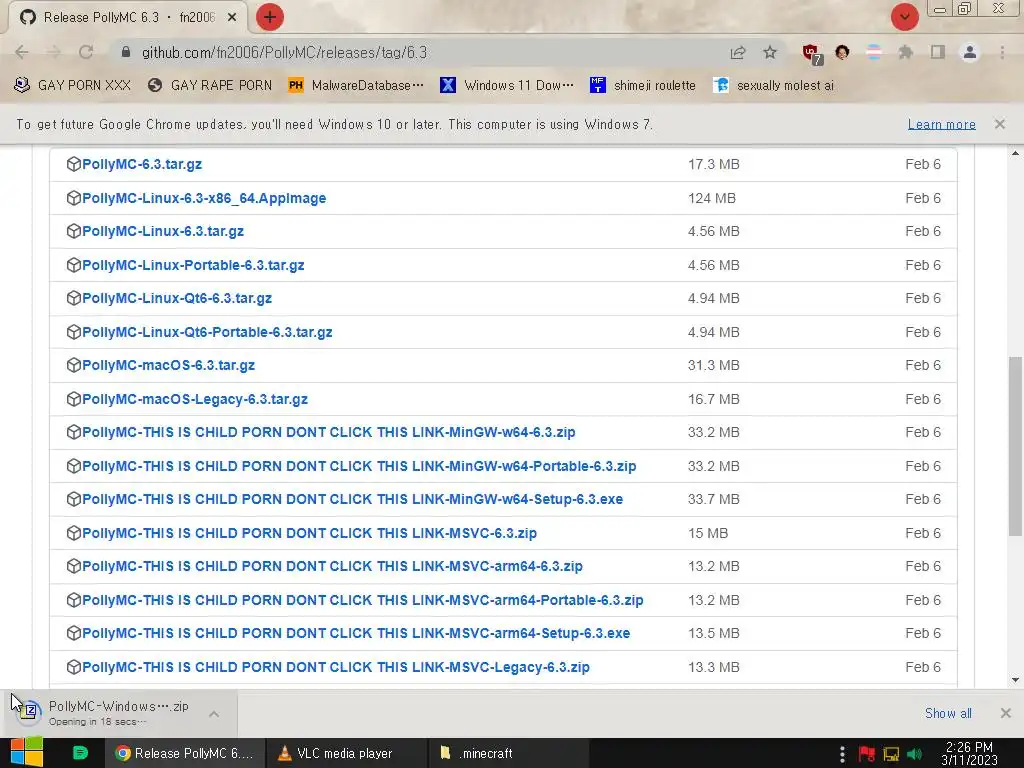Click the share icon in the address bar
The height and width of the screenshot is (768, 1024).
coord(738,52)
